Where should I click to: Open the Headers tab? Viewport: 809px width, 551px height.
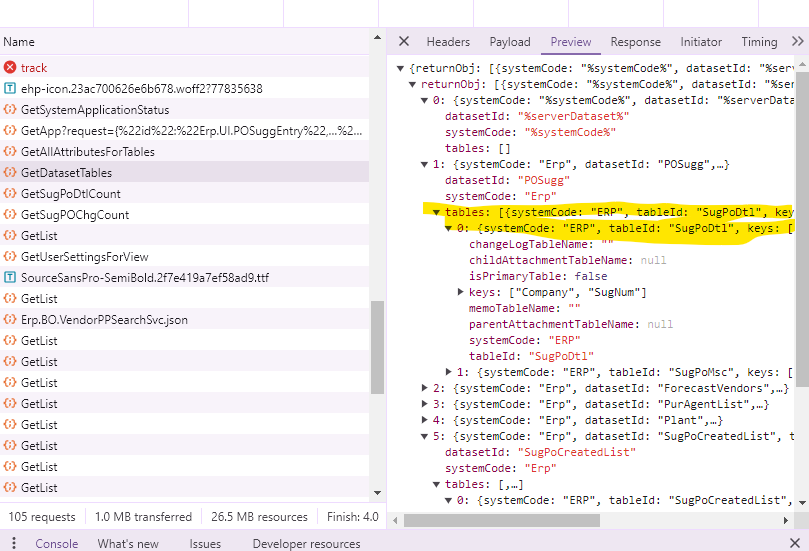(x=448, y=42)
